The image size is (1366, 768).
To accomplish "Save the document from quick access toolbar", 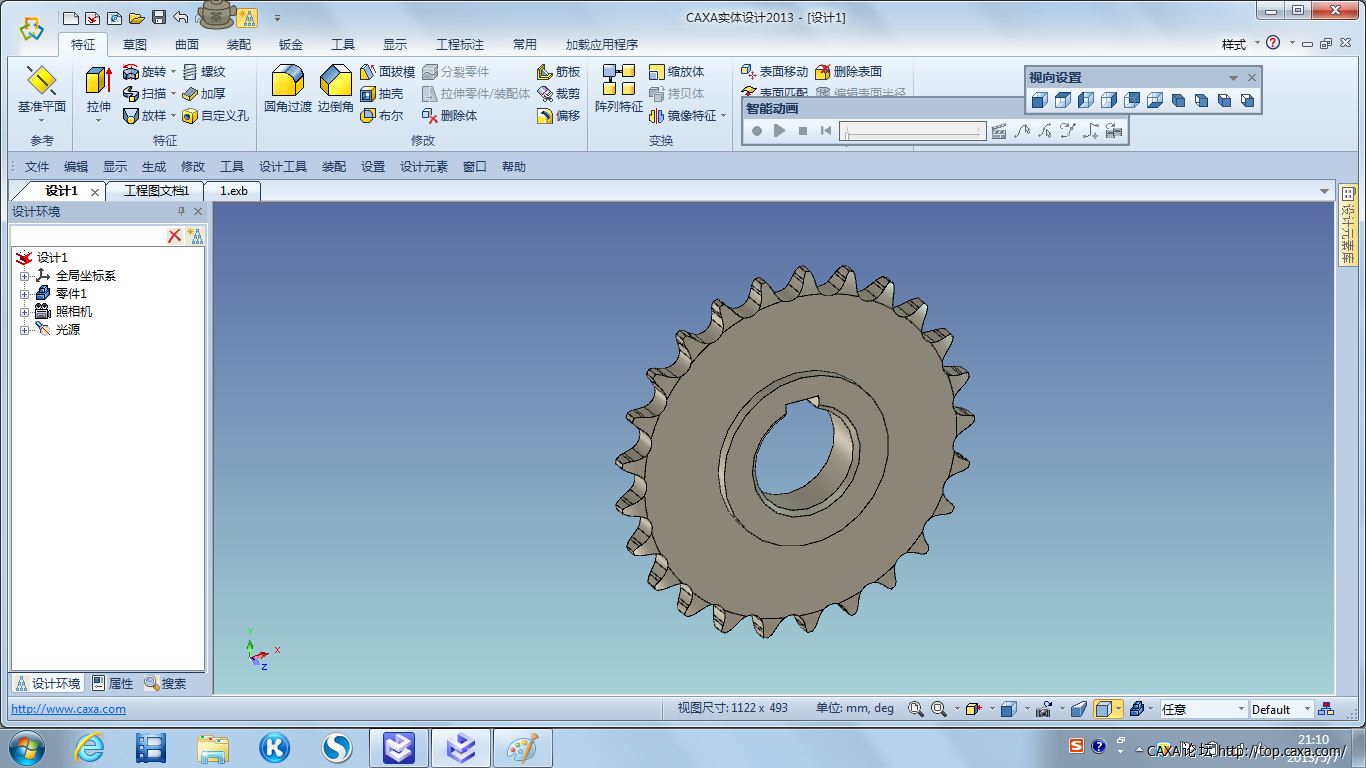I will 159,17.
